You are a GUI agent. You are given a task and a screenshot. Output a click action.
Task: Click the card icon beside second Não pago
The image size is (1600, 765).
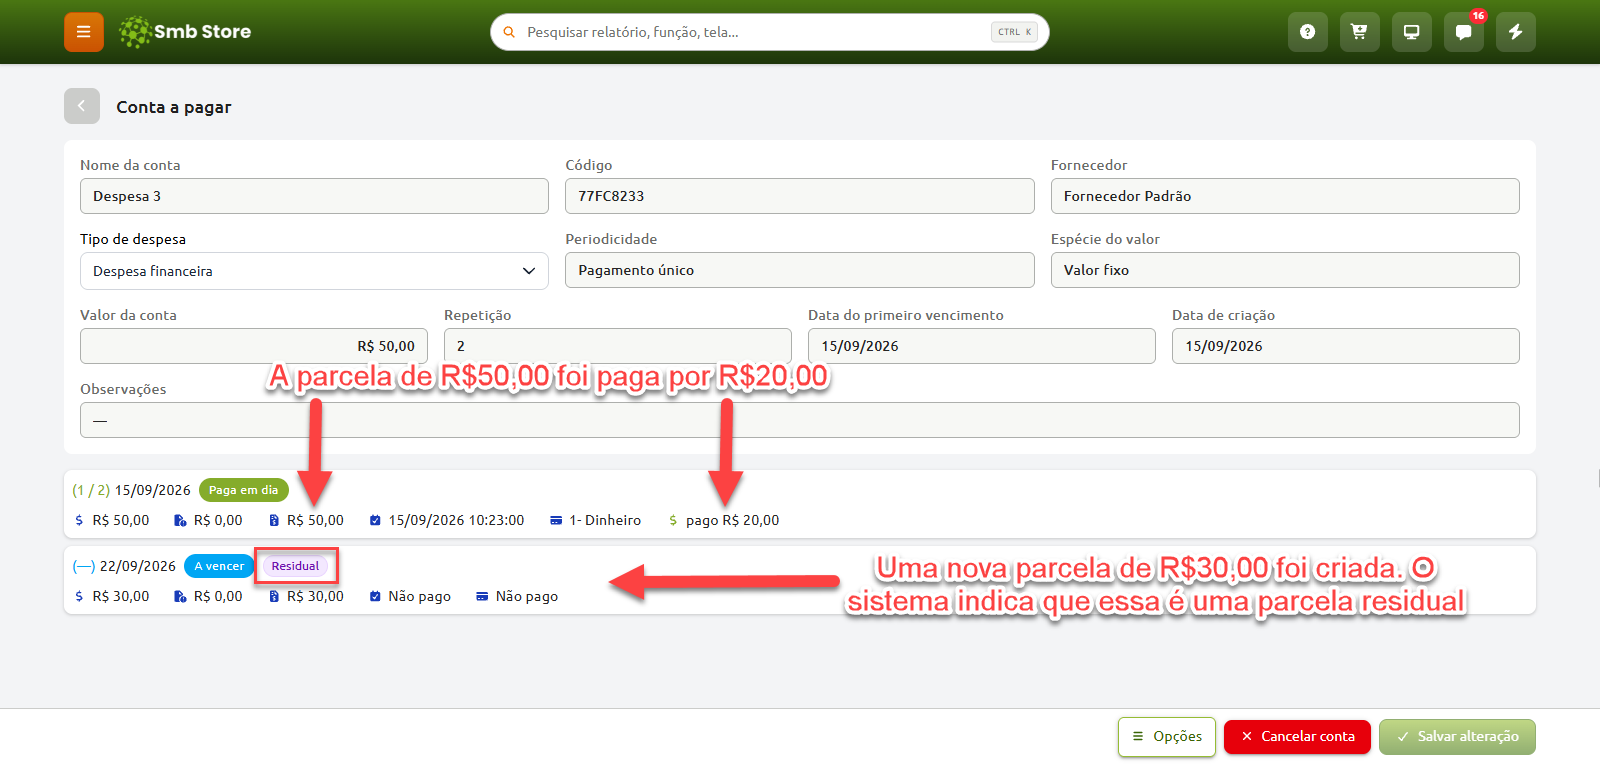[x=482, y=596]
